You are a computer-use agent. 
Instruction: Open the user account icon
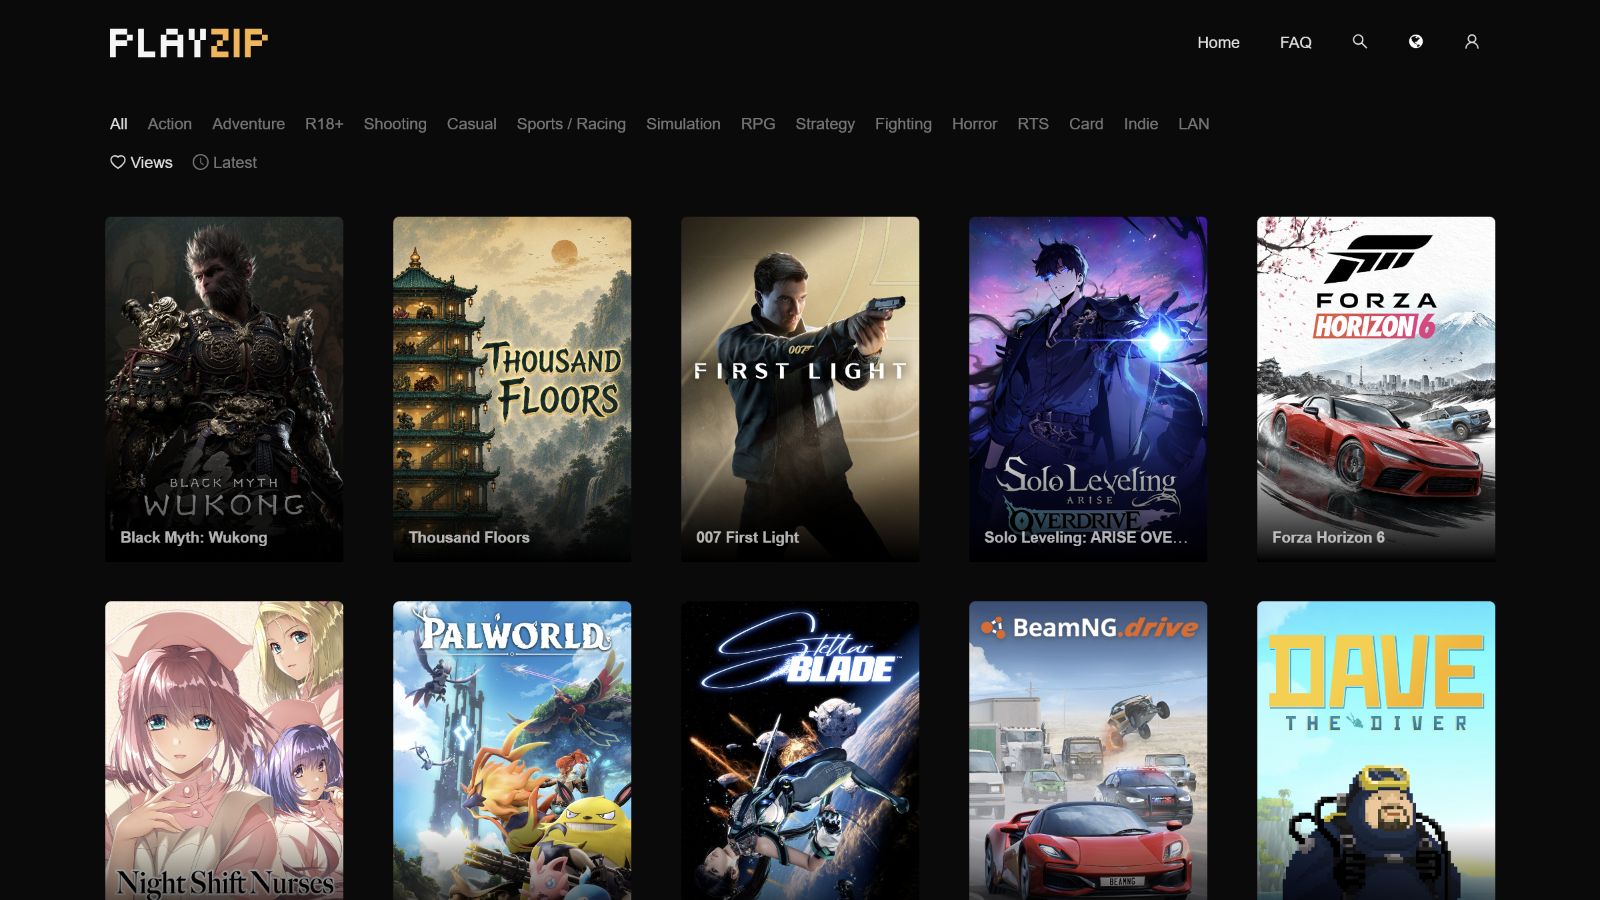pos(1471,42)
